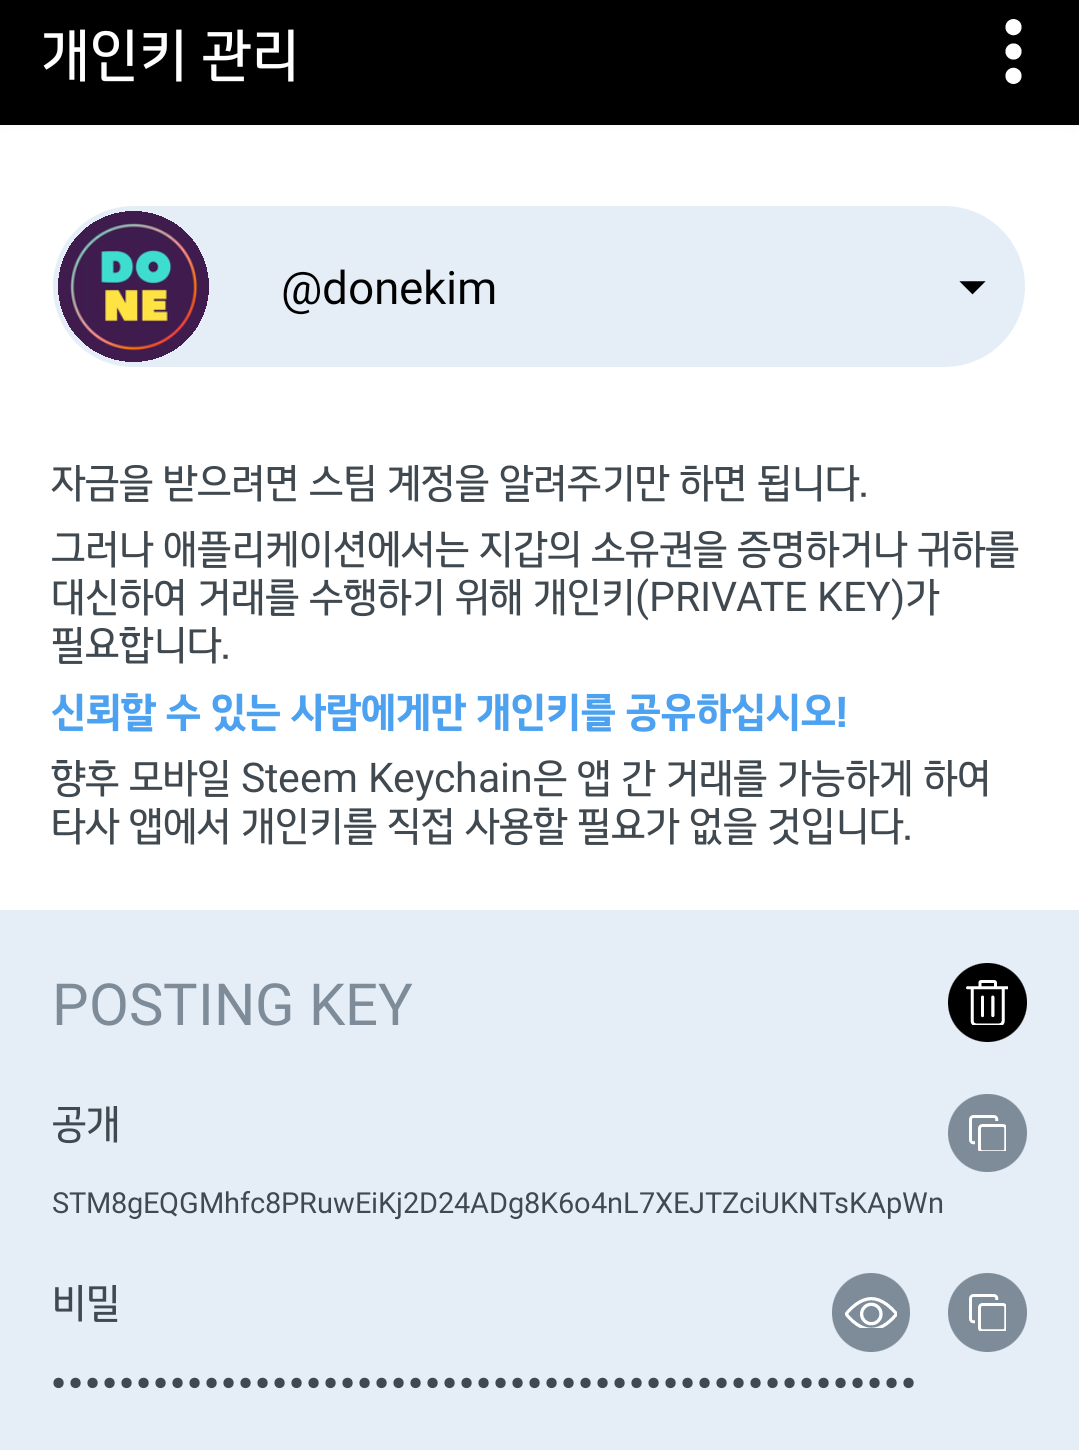Tap the 비밀 label
Image resolution: width=1079 pixels, height=1450 pixels.
(x=86, y=1303)
